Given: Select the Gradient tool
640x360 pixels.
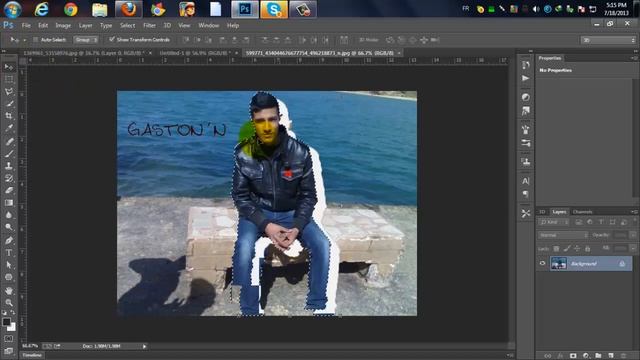Looking at the screenshot, I should pyautogui.click(x=9, y=202).
